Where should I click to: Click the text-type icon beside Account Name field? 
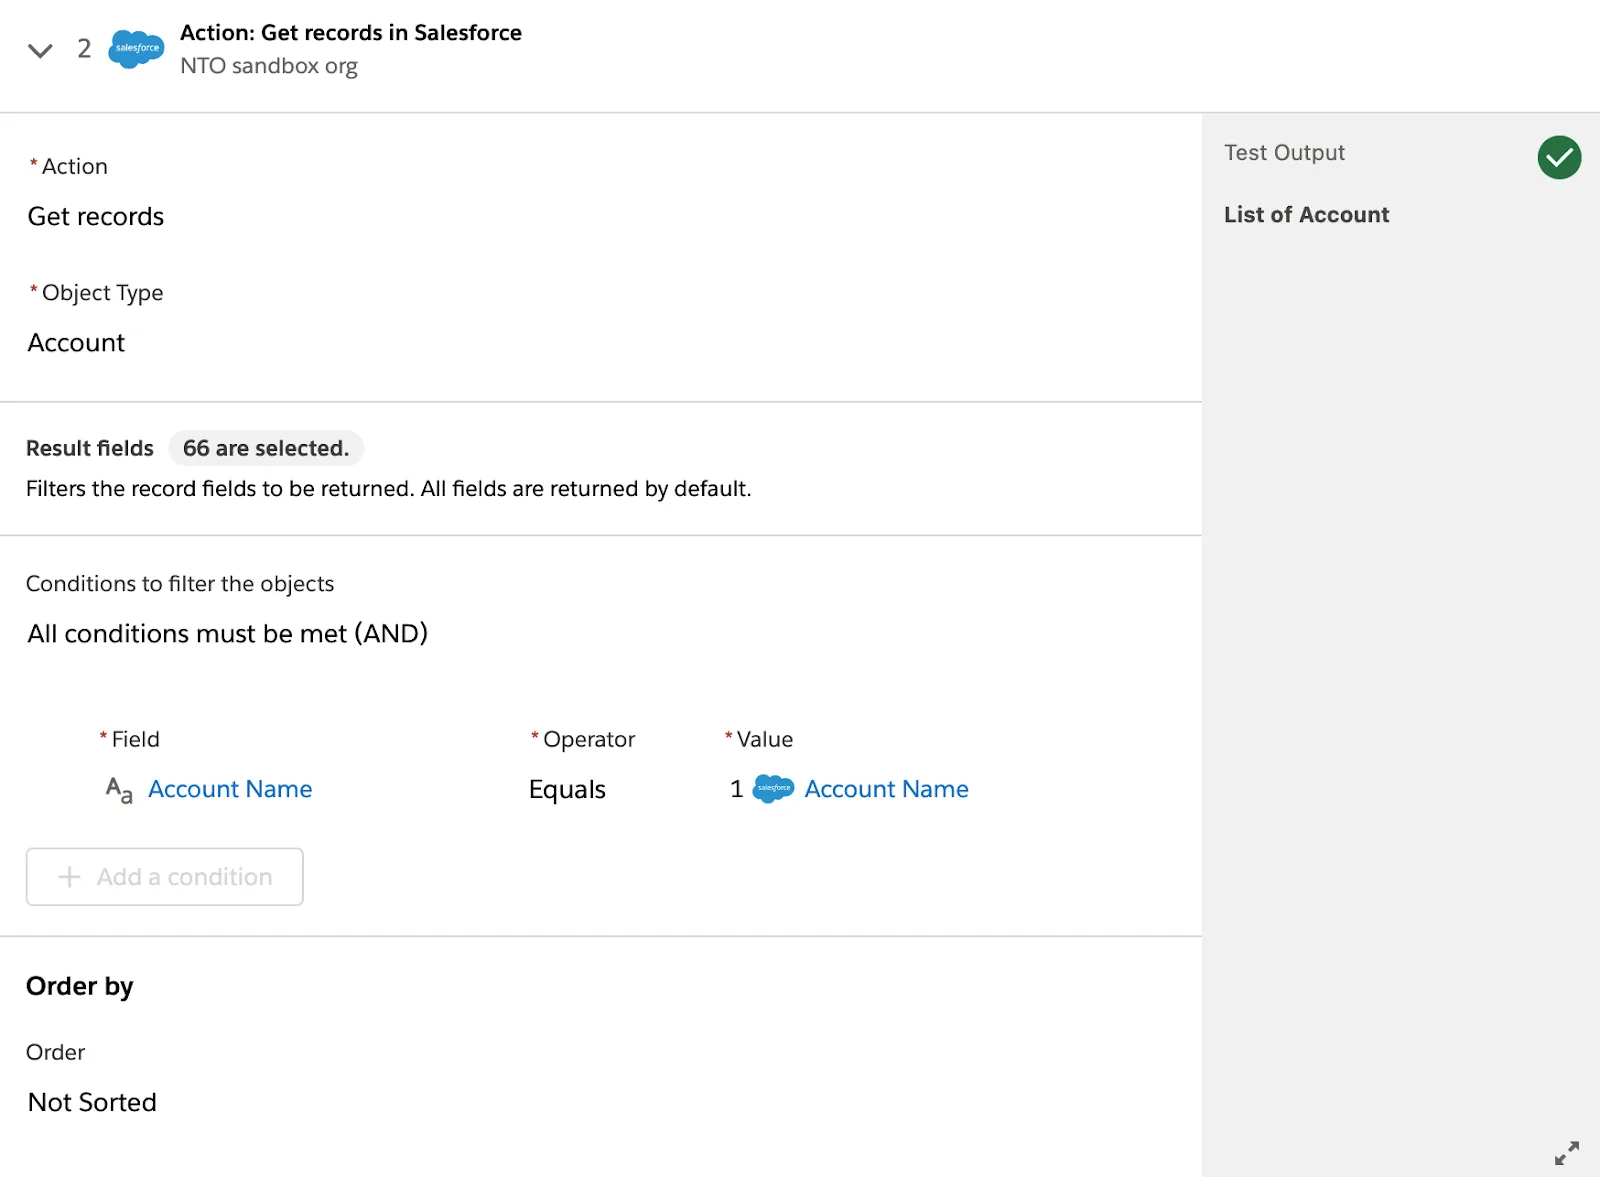[119, 790]
